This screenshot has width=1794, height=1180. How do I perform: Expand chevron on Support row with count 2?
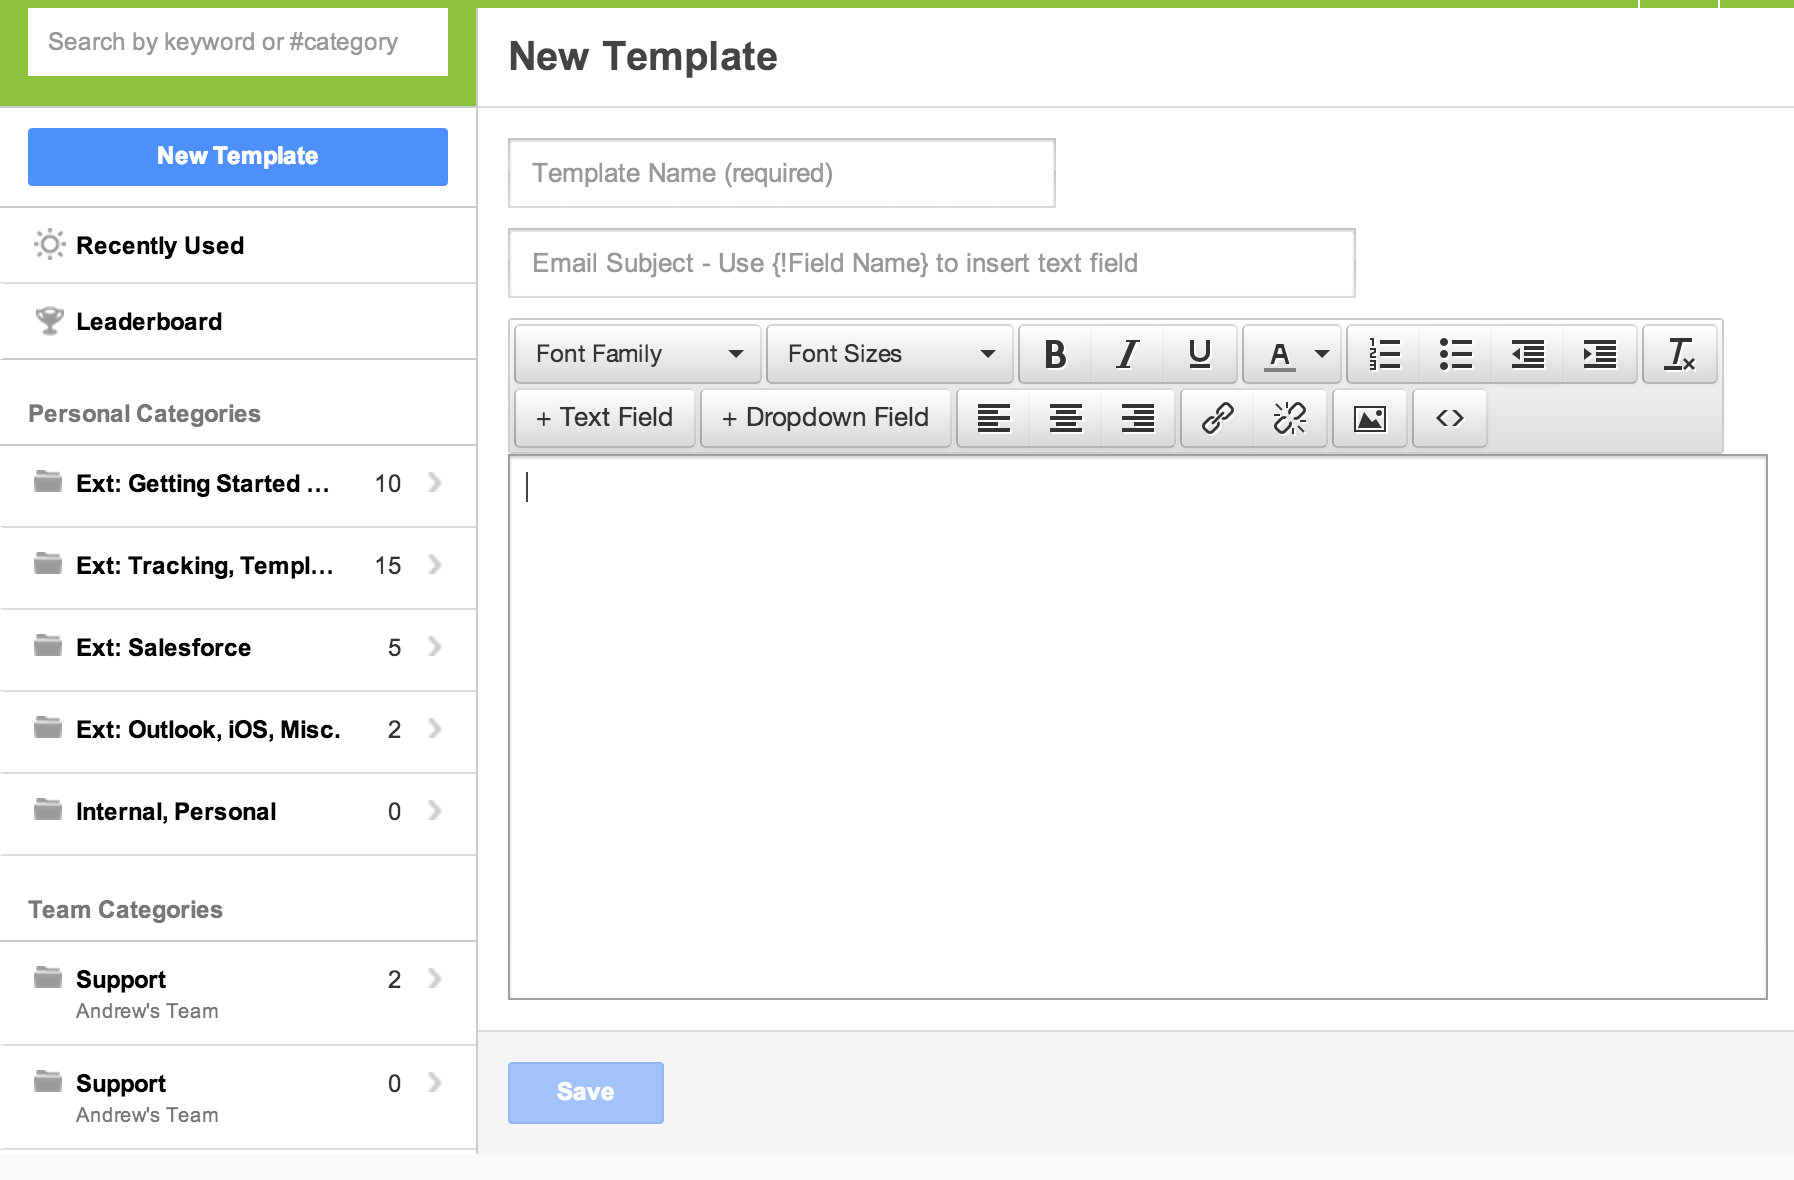[x=435, y=979]
